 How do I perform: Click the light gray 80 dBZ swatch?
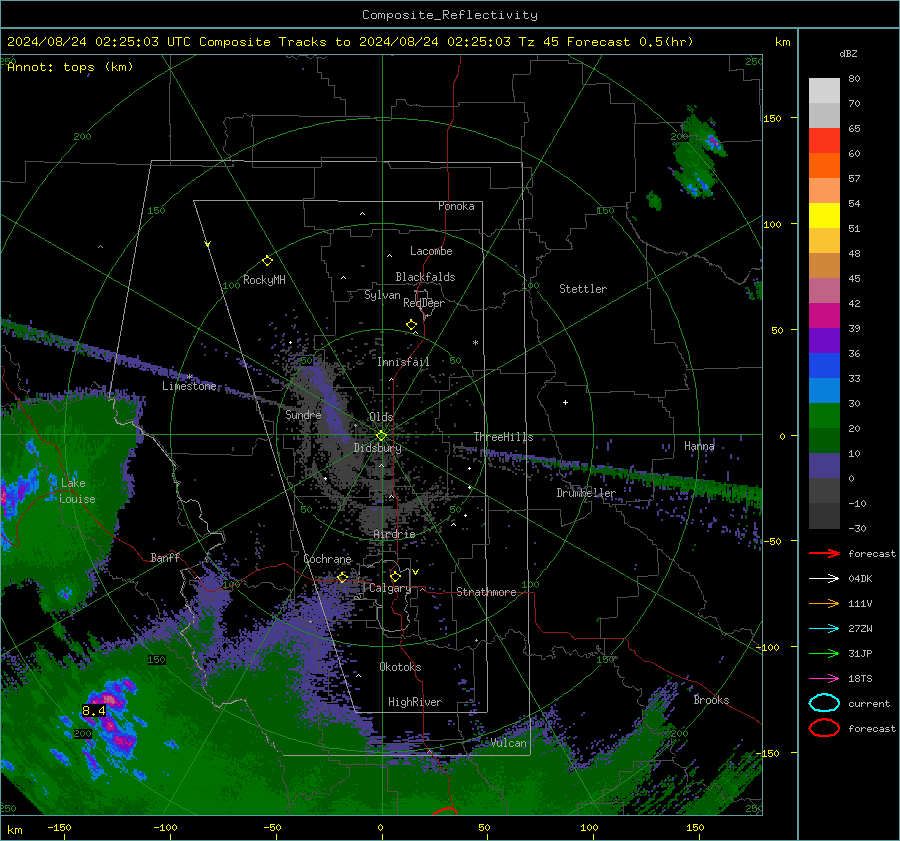(x=824, y=91)
